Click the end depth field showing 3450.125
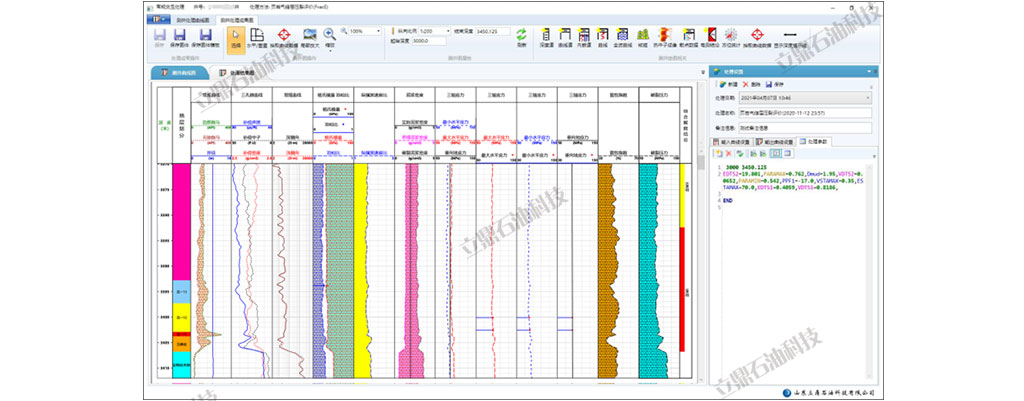 click(492, 31)
